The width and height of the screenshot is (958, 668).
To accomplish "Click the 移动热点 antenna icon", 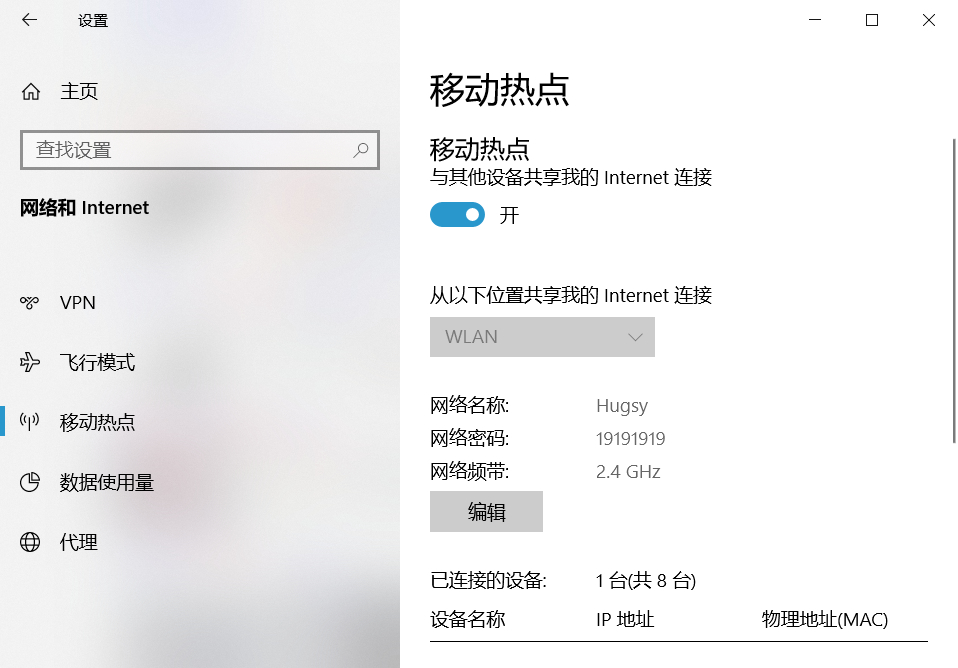I will (x=29, y=422).
